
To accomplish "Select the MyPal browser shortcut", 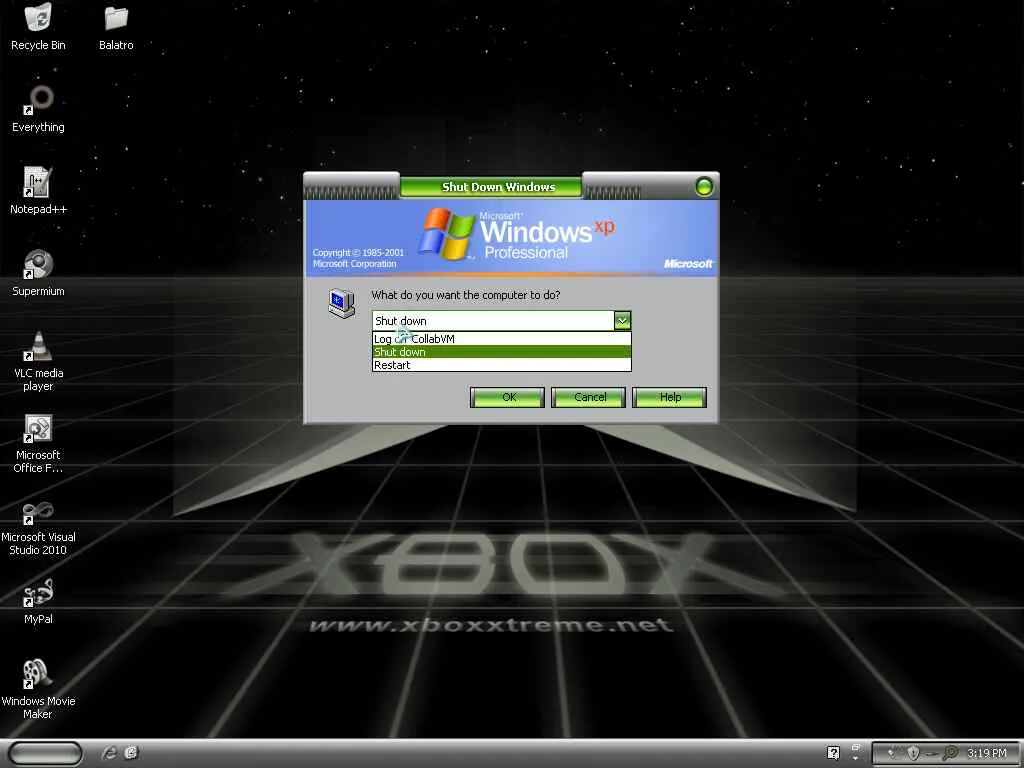I will click(39, 601).
